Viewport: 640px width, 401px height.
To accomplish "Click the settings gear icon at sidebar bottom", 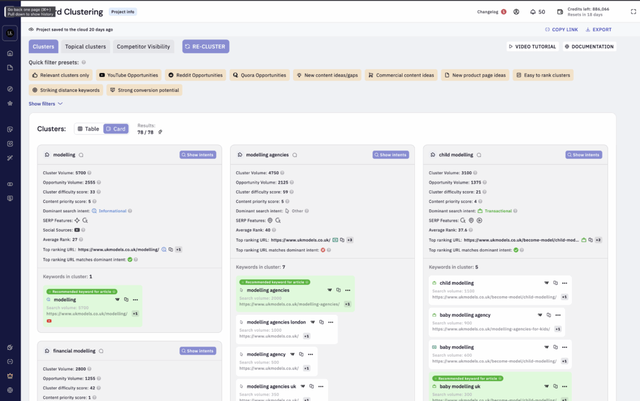I will (10, 390).
